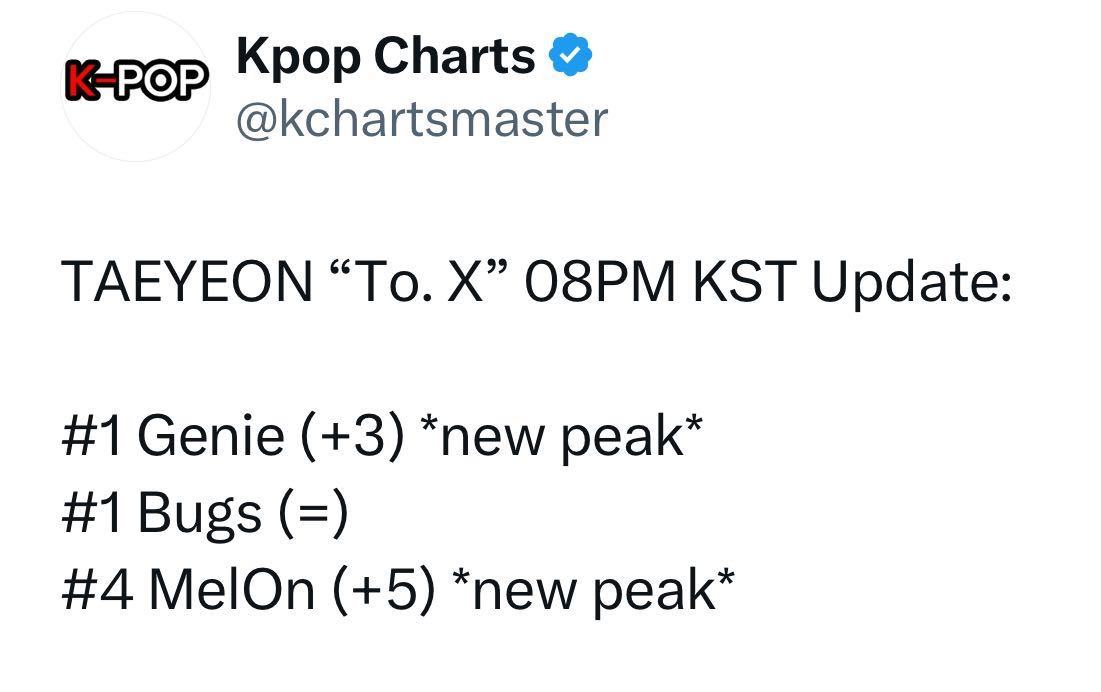Select the word TAEYEON in the tweet
Viewport: 1101px width, 692px height.
pyautogui.click(x=187, y=282)
